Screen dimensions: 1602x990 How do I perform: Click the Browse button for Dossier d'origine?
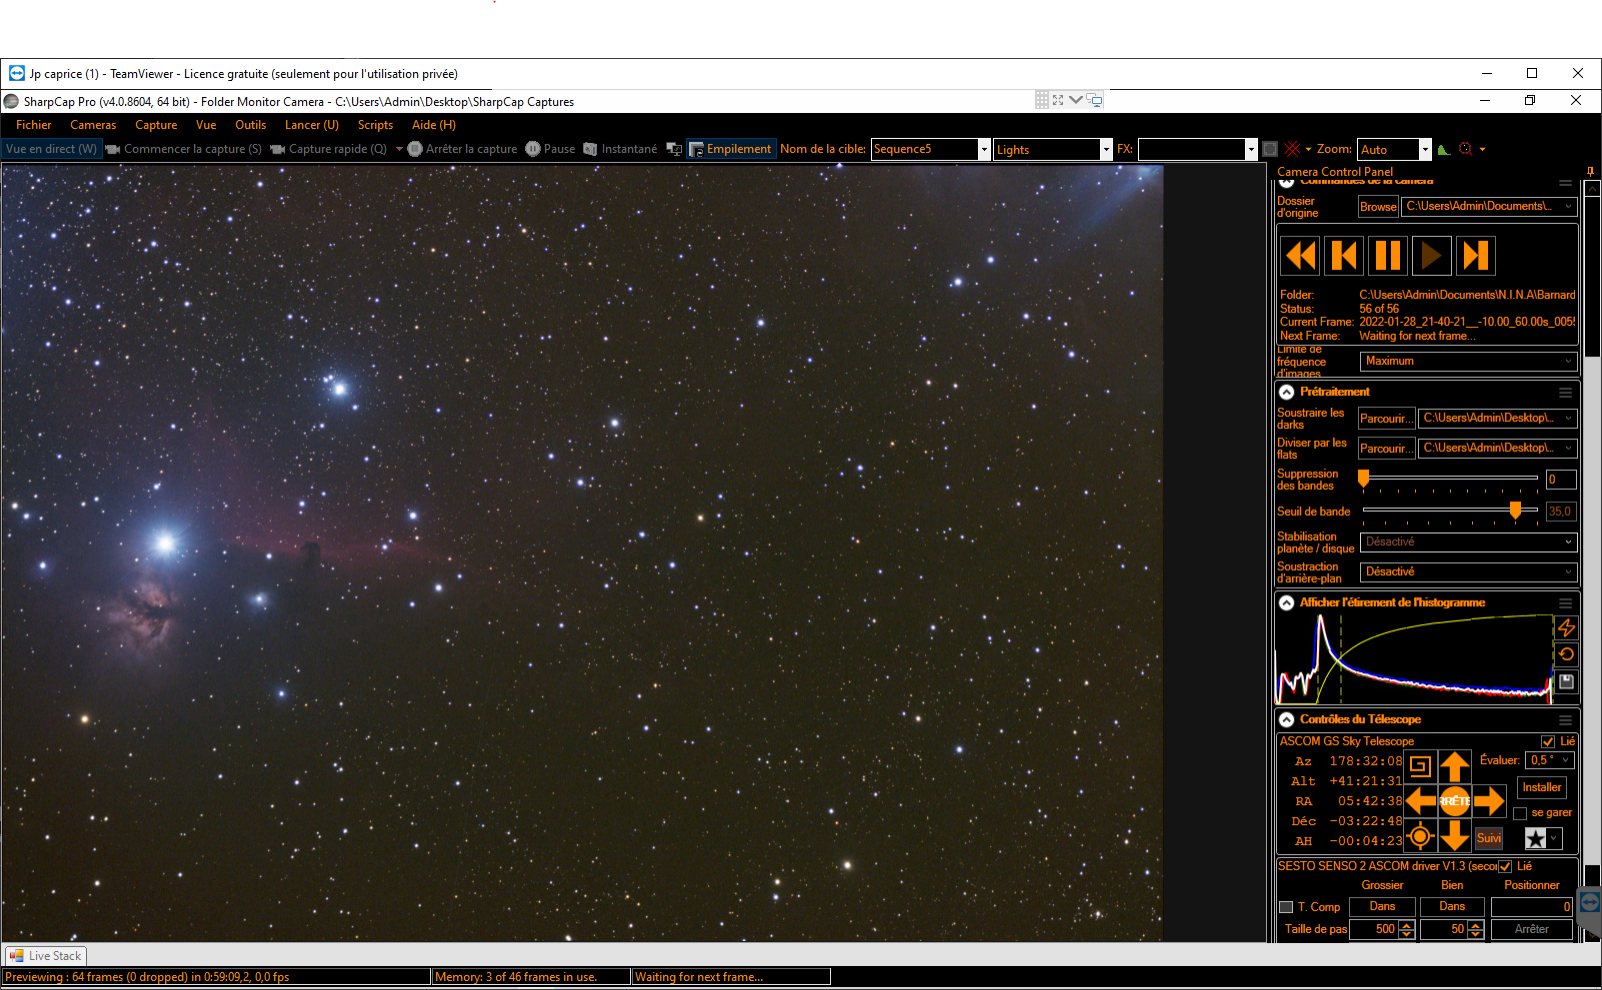coord(1378,207)
